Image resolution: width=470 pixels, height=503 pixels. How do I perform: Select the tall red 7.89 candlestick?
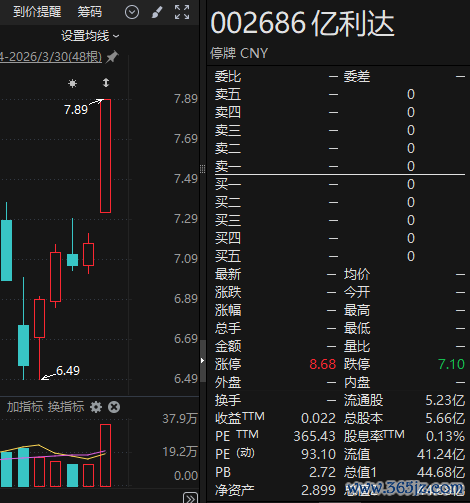105,156
